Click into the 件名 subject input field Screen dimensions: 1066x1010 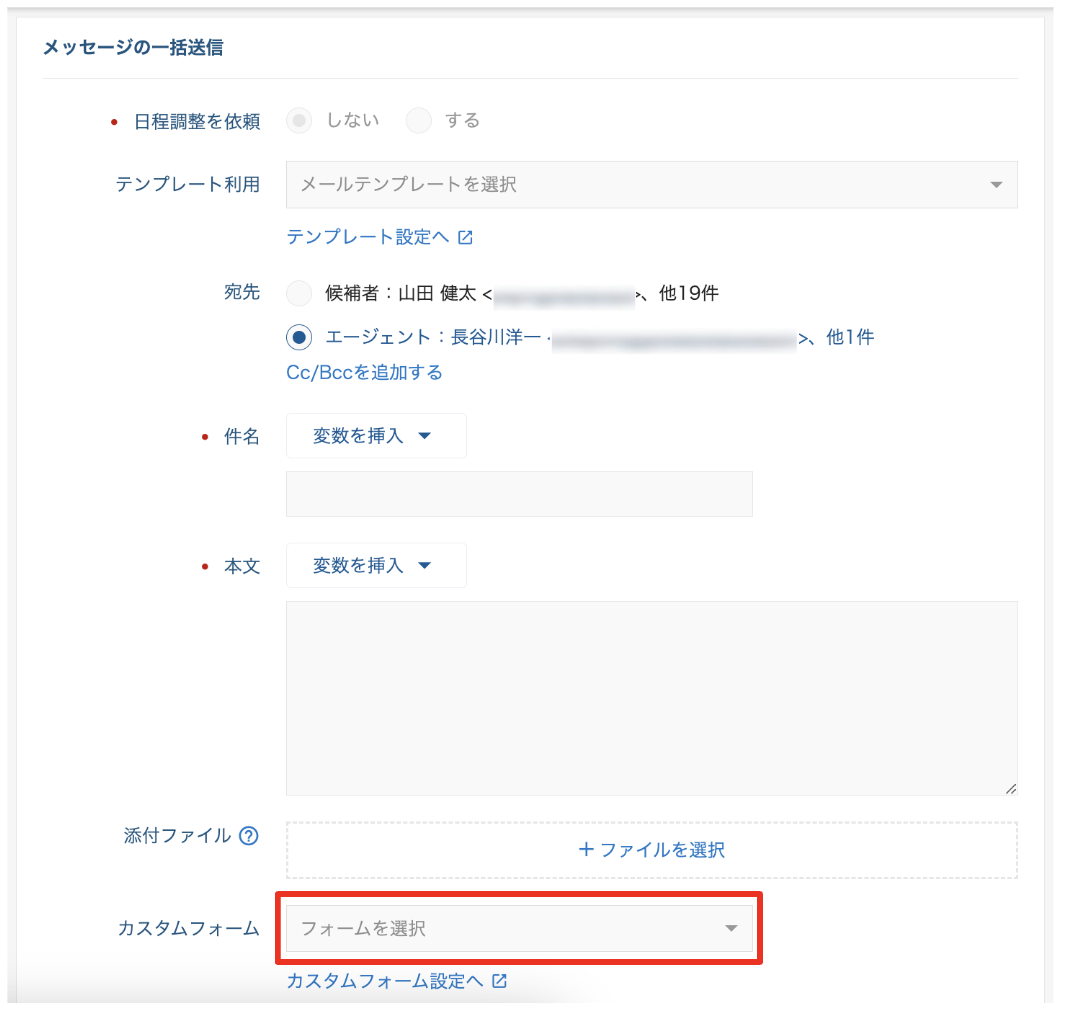point(519,494)
